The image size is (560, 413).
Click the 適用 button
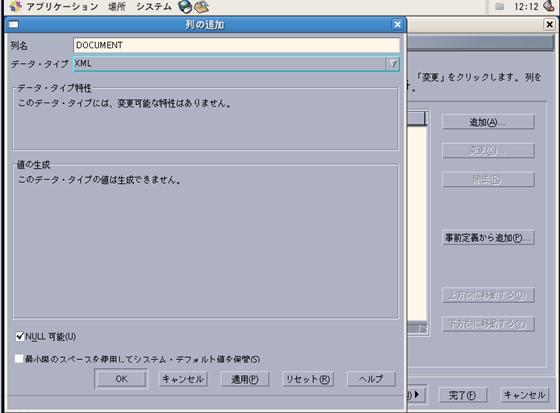point(245,379)
